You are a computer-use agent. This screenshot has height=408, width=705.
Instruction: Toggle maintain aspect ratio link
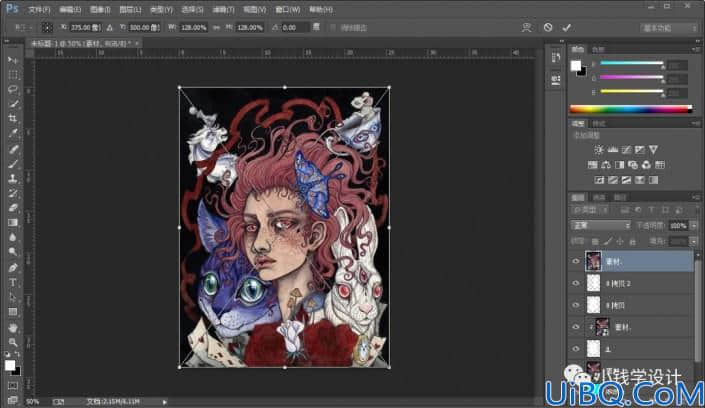click(216, 27)
